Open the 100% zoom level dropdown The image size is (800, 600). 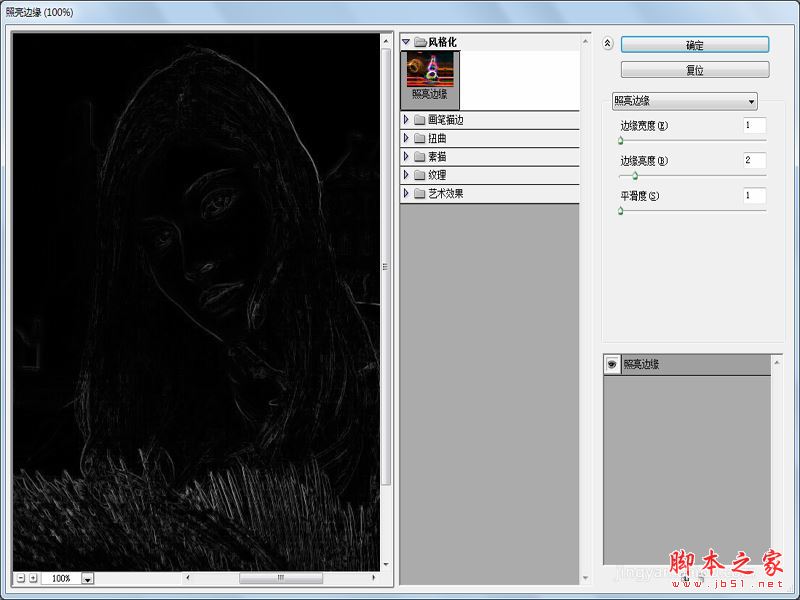87,578
